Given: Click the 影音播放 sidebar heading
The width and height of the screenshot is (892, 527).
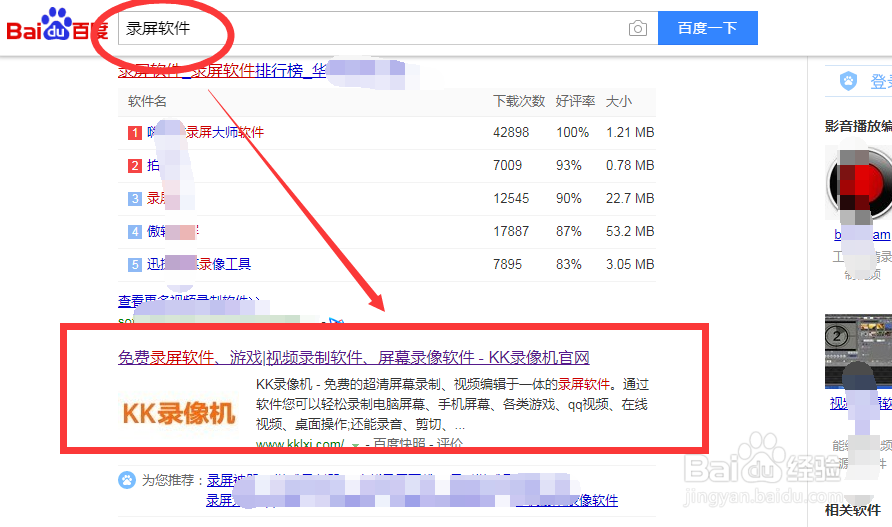Looking at the screenshot, I should (x=858, y=126).
